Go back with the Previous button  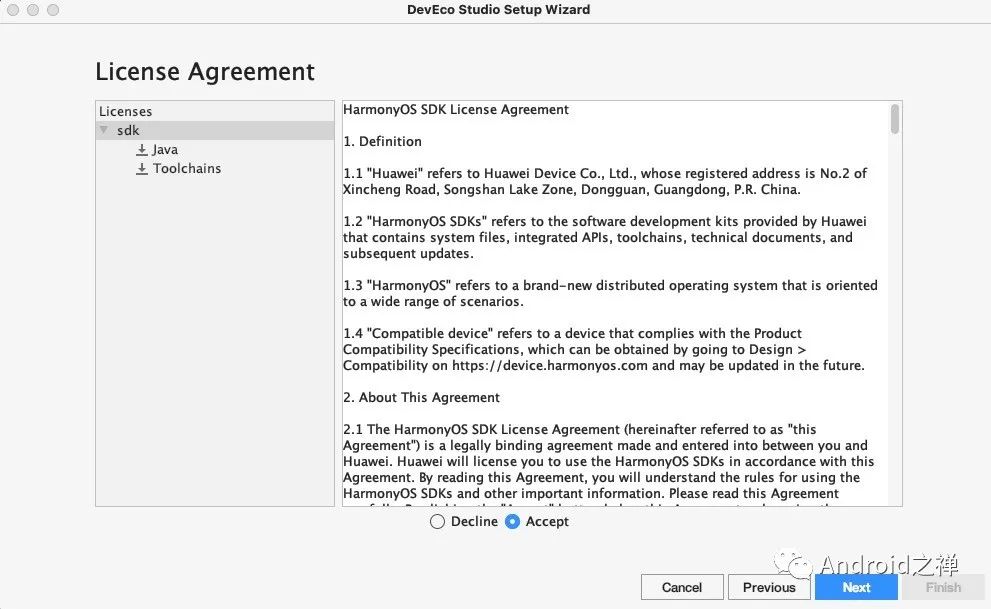[x=769, y=587]
